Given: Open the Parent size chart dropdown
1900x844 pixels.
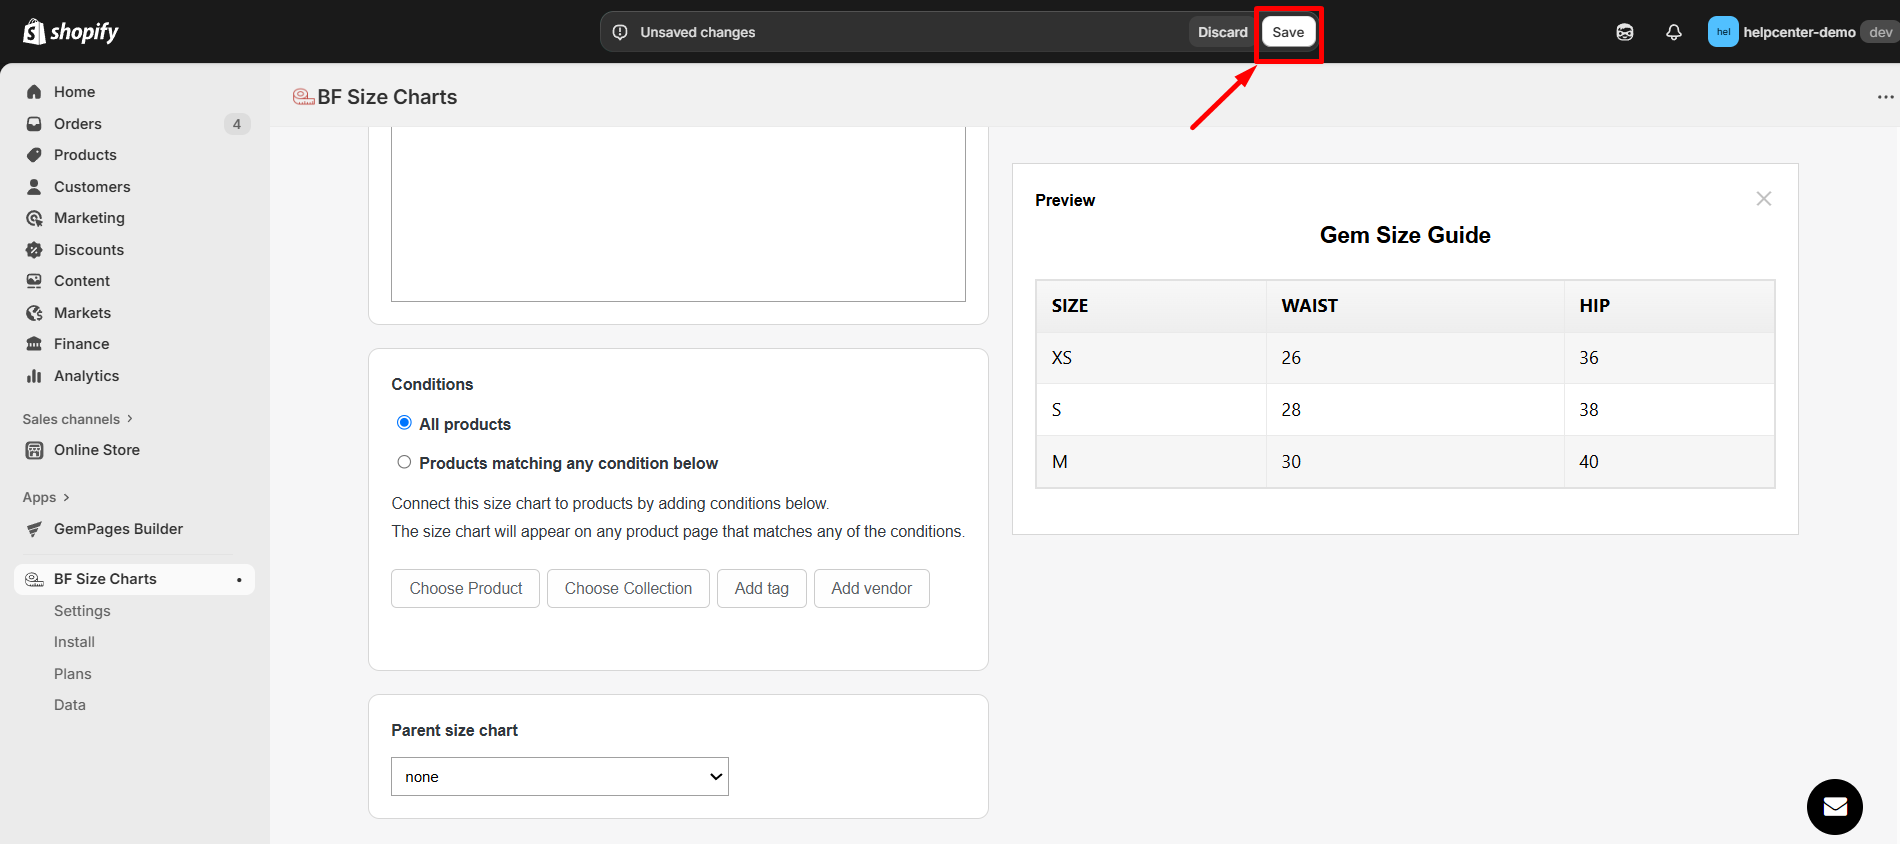Looking at the screenshot, I should [559, 777].
